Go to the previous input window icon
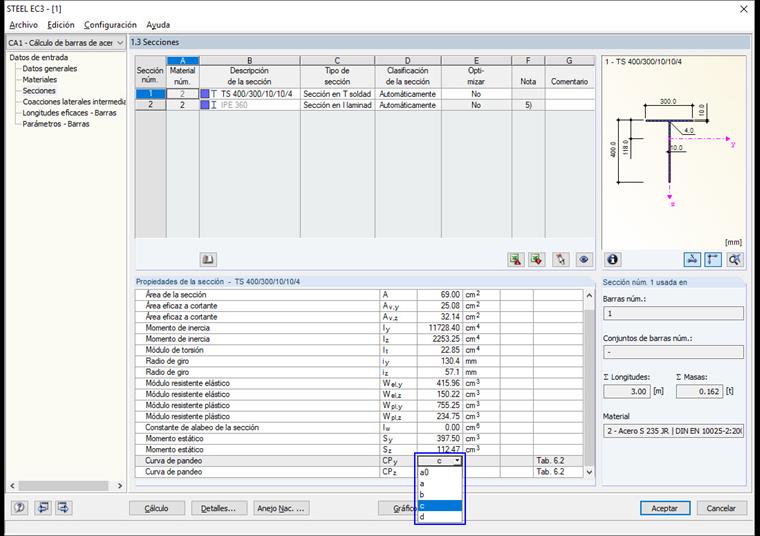The width and height of the screenshot is (760, 536). point(43,507)
